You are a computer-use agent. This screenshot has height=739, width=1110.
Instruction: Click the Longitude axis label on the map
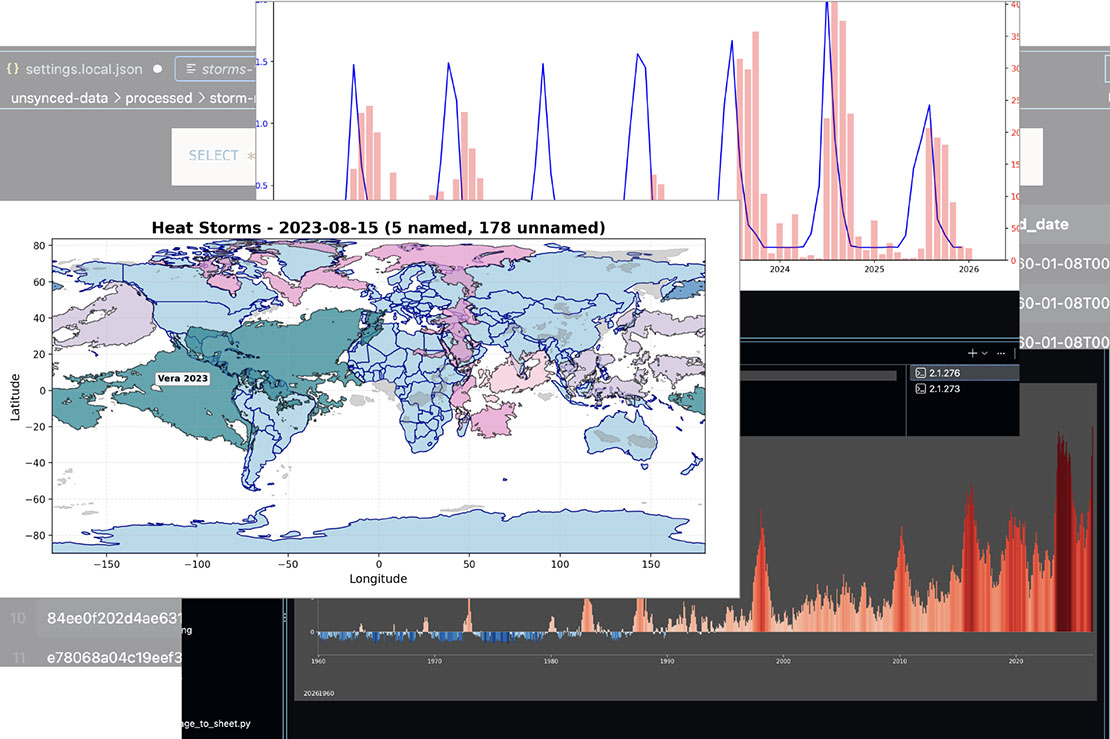[x=378, y=578]
